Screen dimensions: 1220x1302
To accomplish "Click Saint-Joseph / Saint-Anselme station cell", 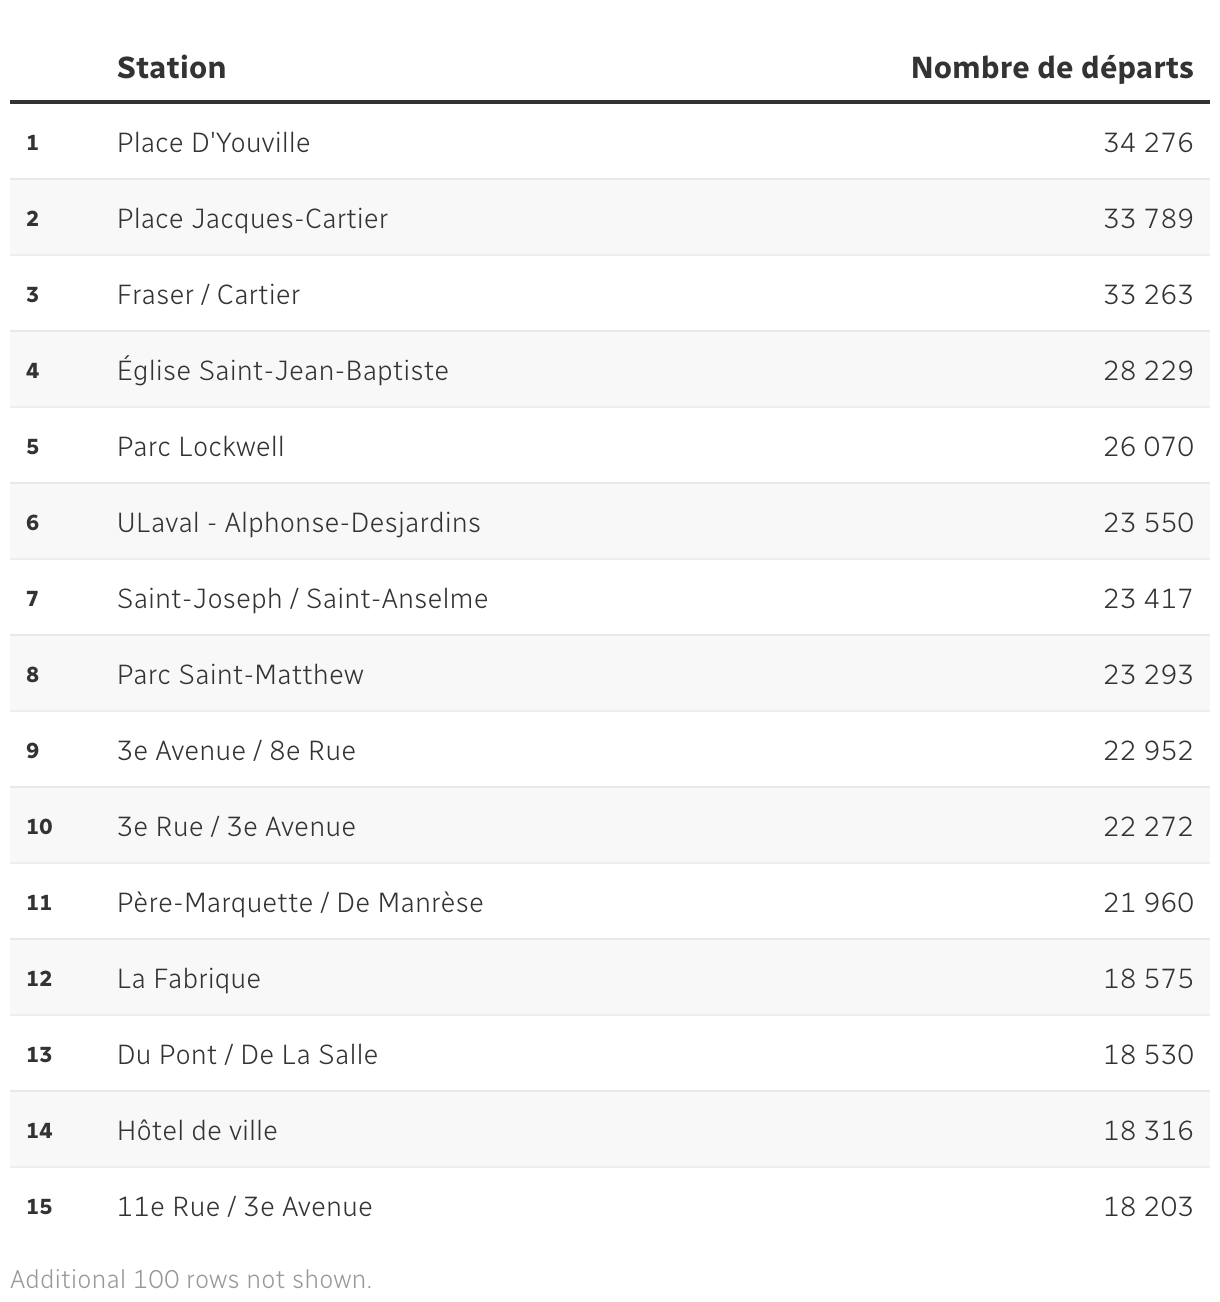I will [x=302, y=599].
